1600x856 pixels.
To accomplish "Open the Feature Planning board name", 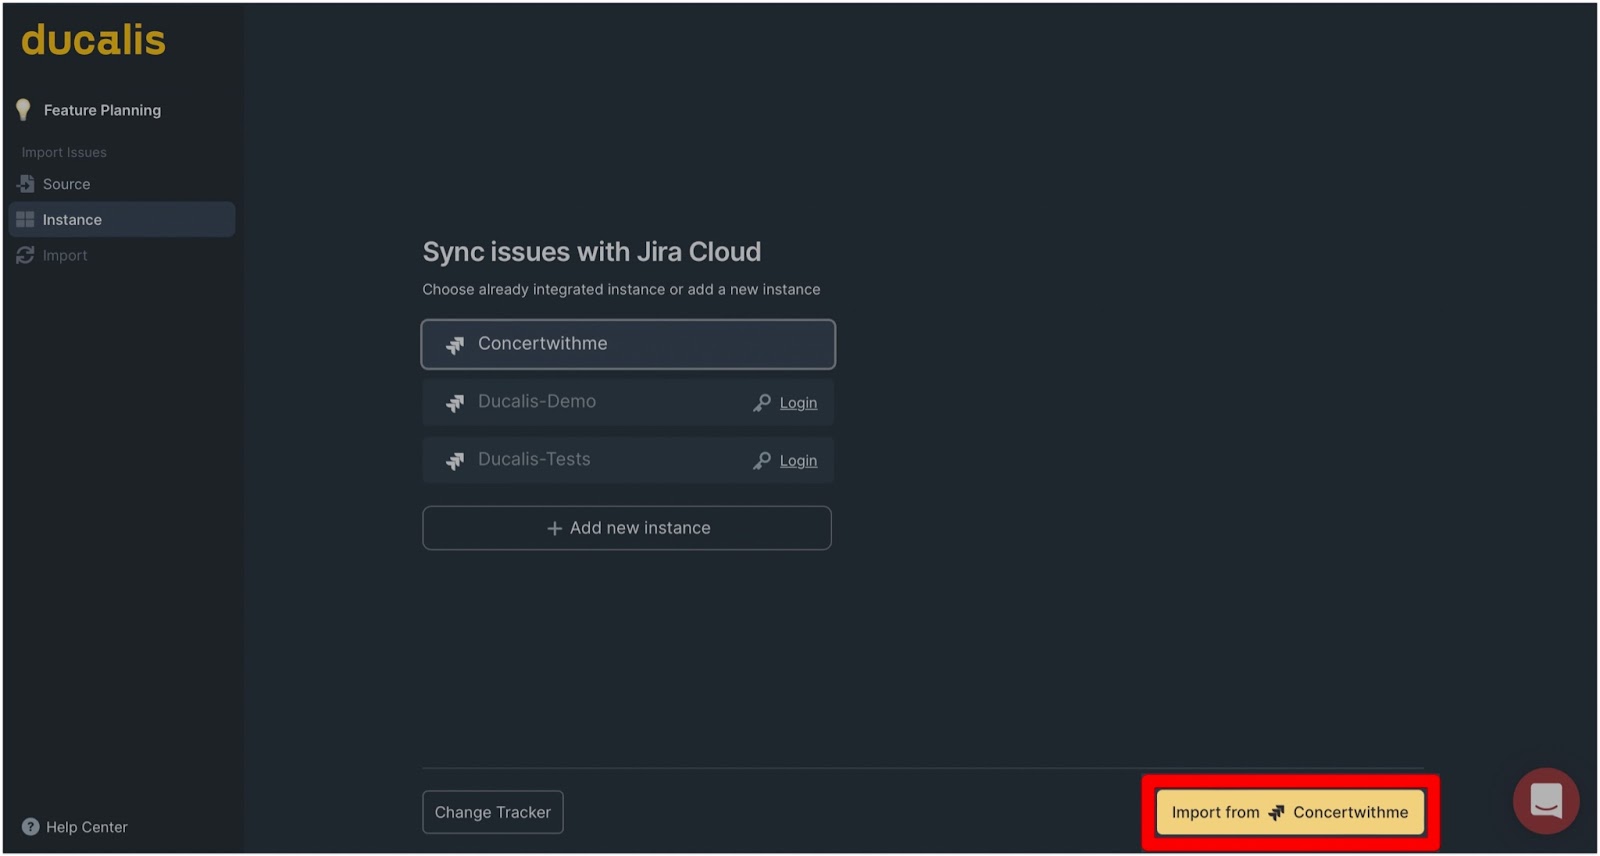I will tap(102, 110).
